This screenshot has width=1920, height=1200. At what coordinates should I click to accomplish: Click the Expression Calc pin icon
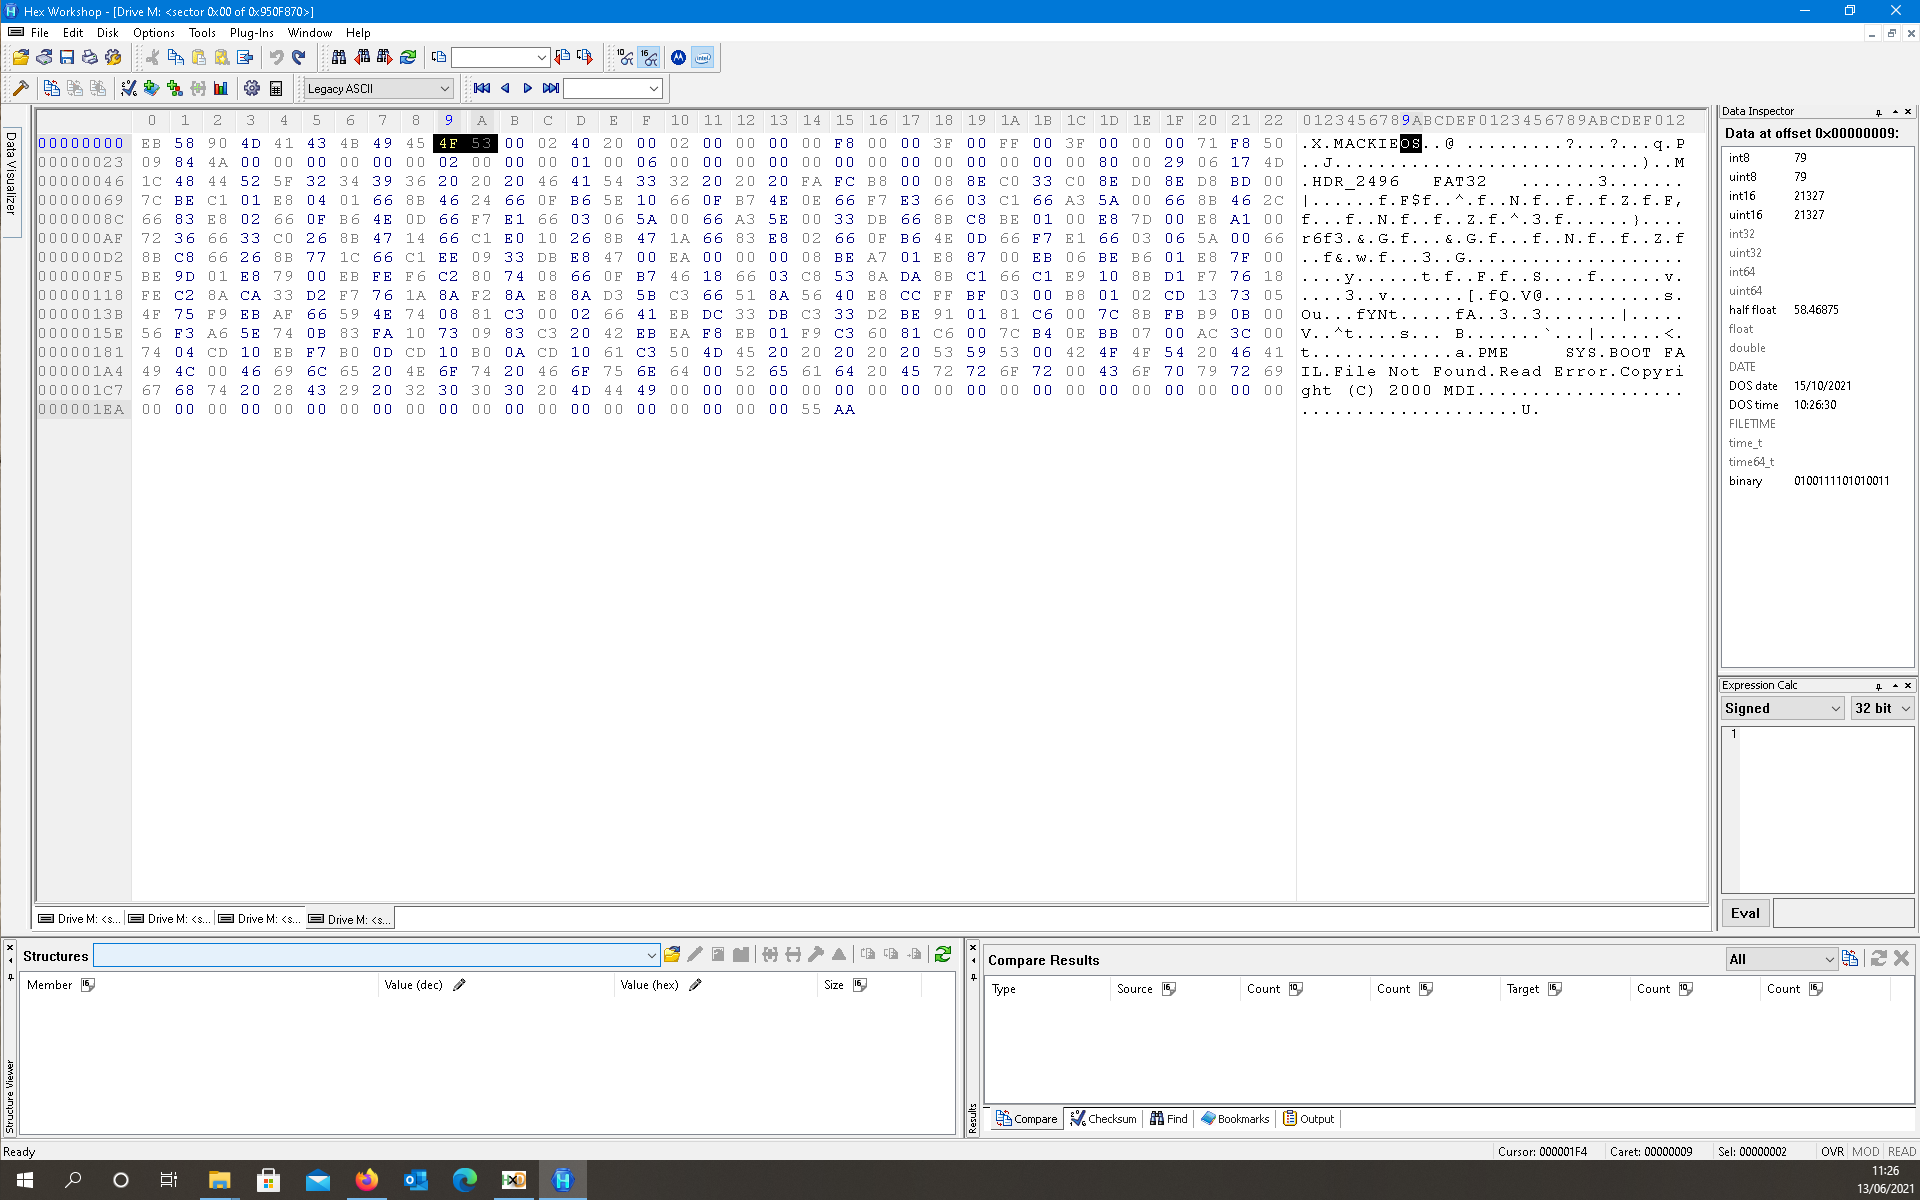click(x=1879, y=686)
